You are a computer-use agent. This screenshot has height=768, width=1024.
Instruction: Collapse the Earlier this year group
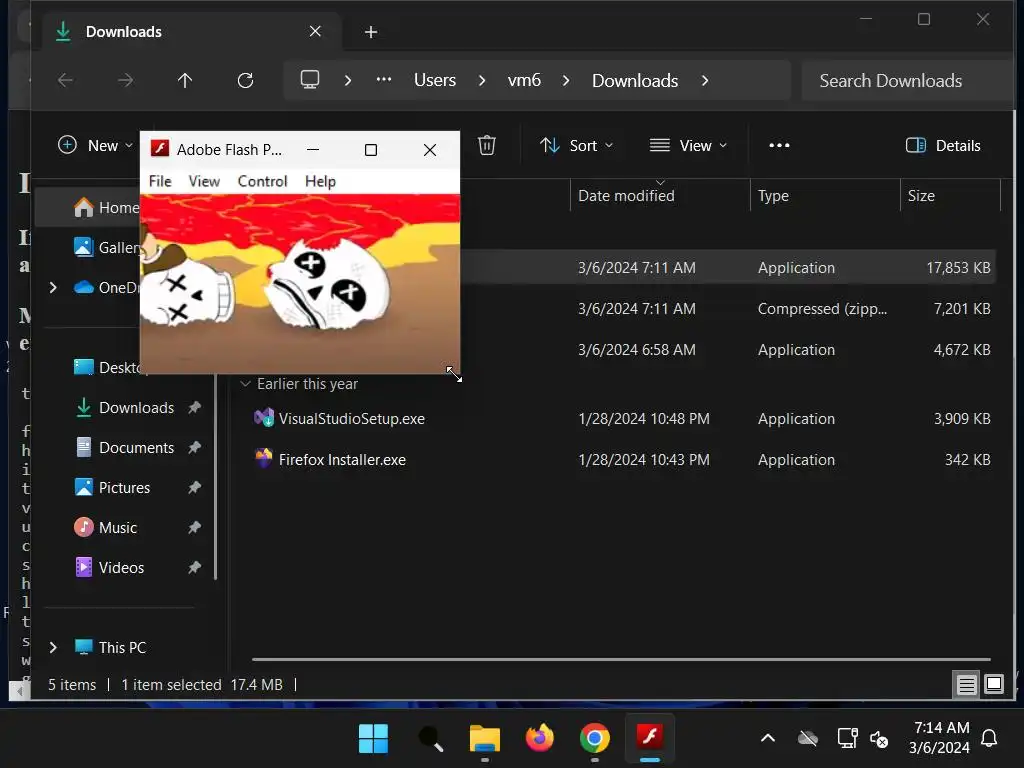246,383
